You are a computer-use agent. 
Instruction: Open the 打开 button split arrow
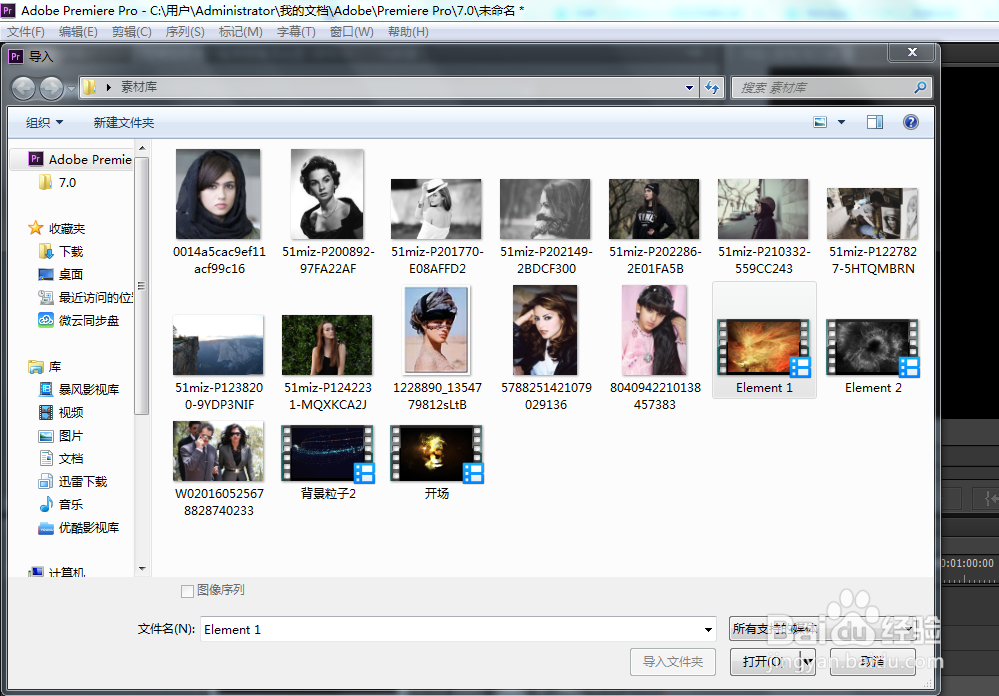click(x=808, y=662)
